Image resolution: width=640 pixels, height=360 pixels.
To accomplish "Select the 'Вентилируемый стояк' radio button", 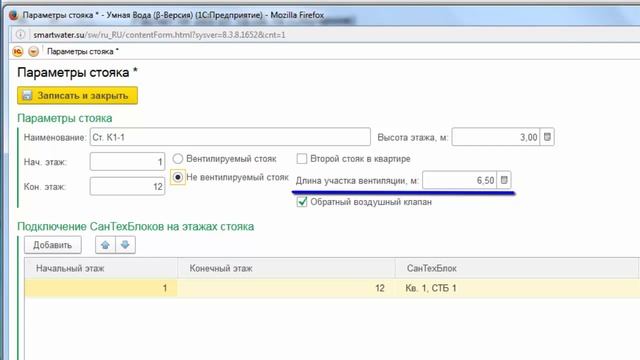I will pos(178,158).
